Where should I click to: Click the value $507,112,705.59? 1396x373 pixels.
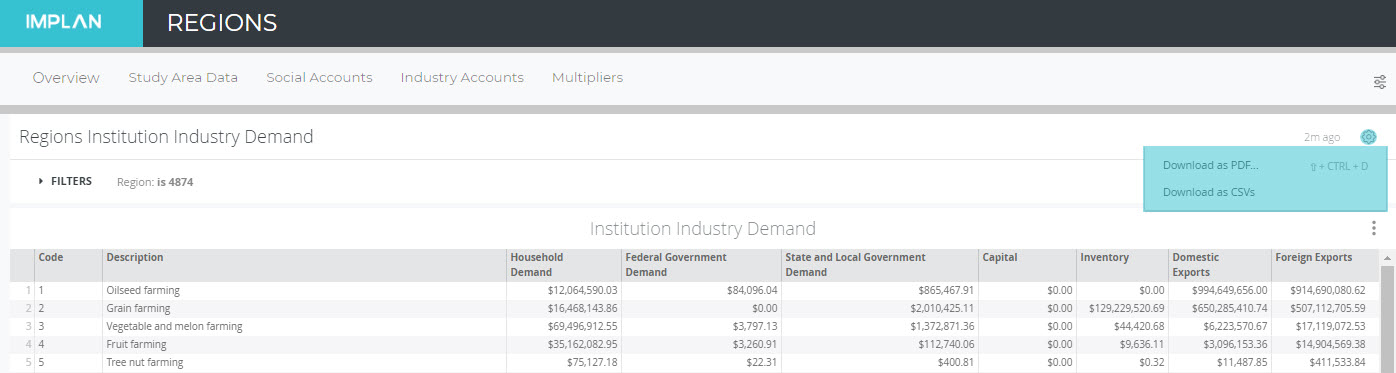1326,308
